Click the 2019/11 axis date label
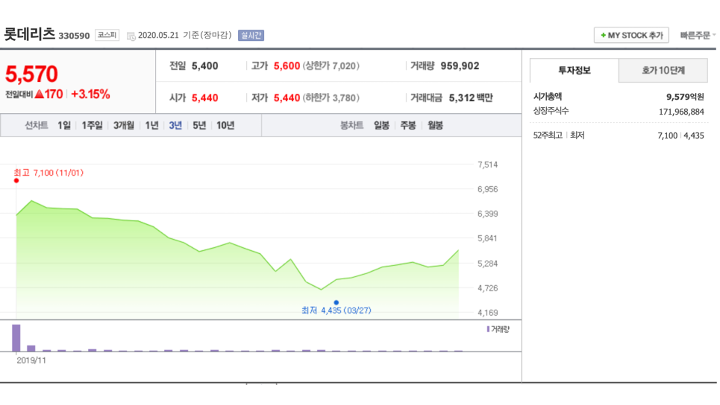Viewport: 720px width, 405px height. [31, 360]
